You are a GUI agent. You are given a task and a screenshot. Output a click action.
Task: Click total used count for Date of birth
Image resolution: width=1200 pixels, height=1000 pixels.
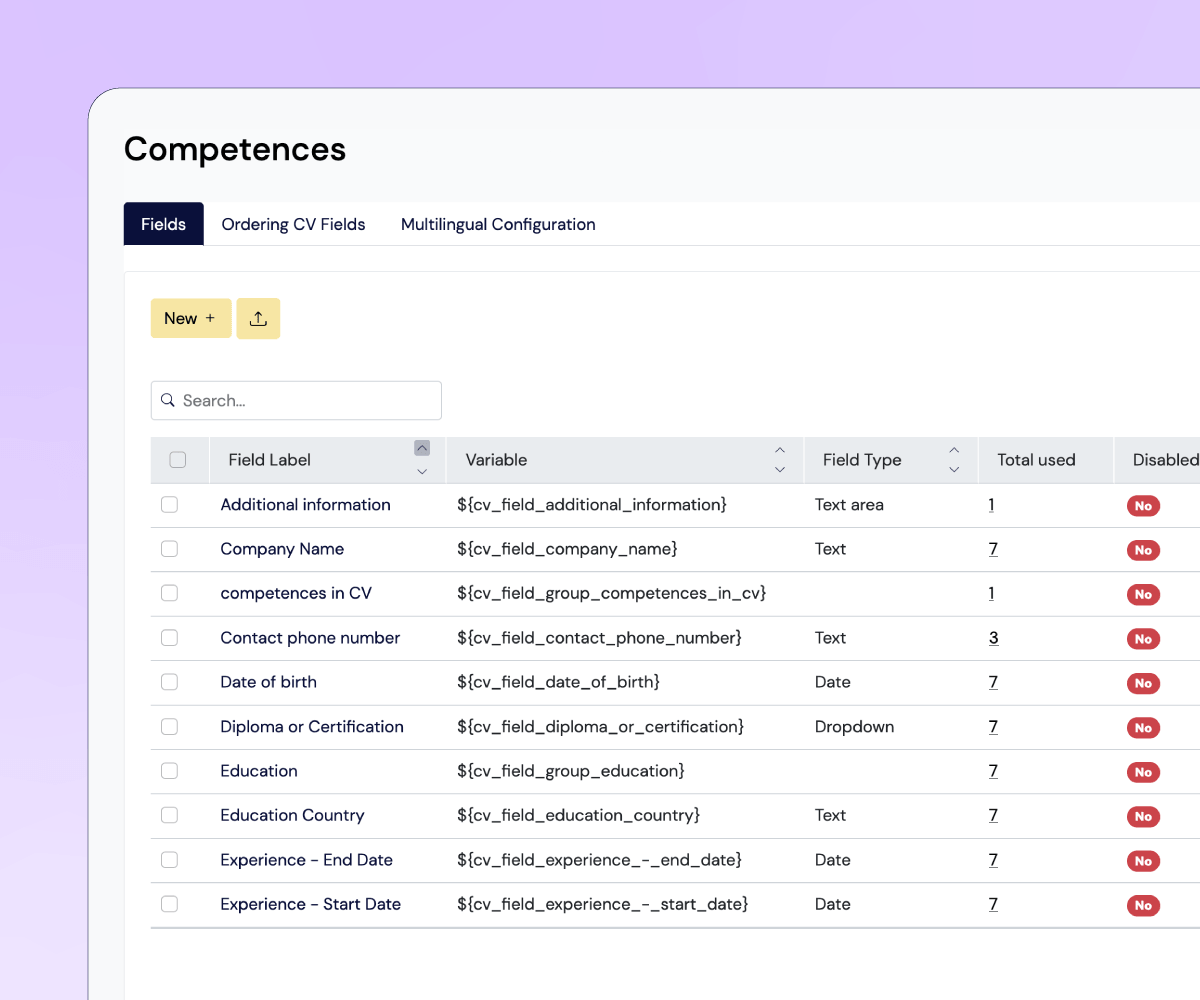[x=993, y=682]
